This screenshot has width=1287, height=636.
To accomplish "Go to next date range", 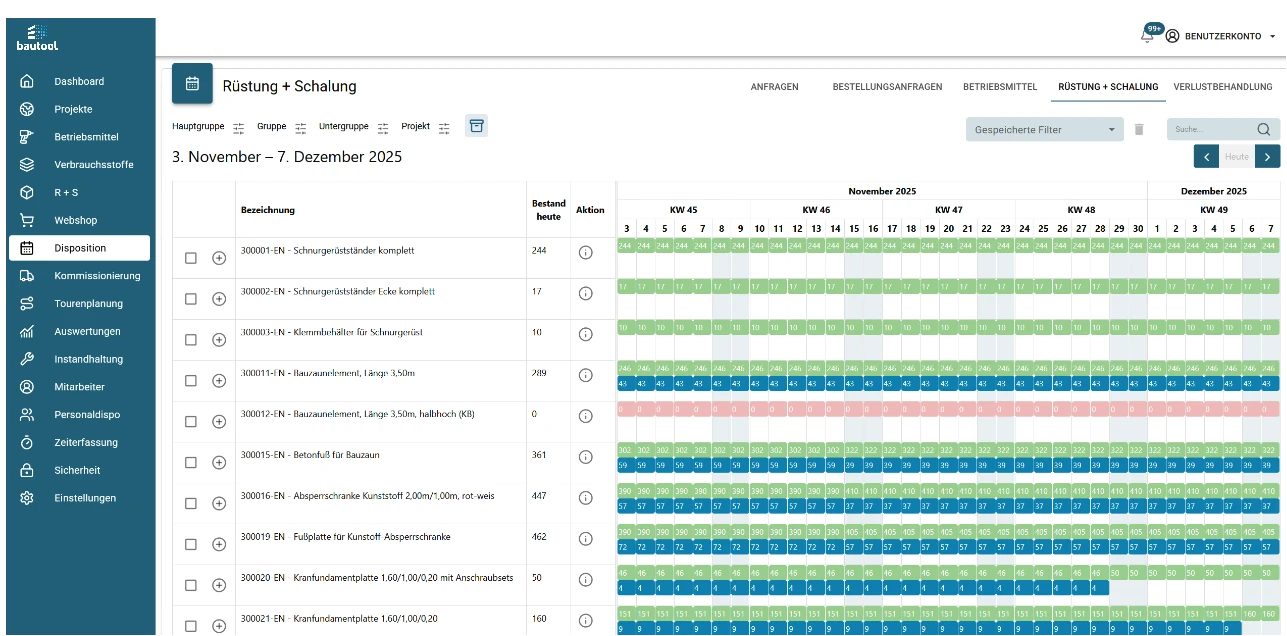I will tap(1267, 156).
